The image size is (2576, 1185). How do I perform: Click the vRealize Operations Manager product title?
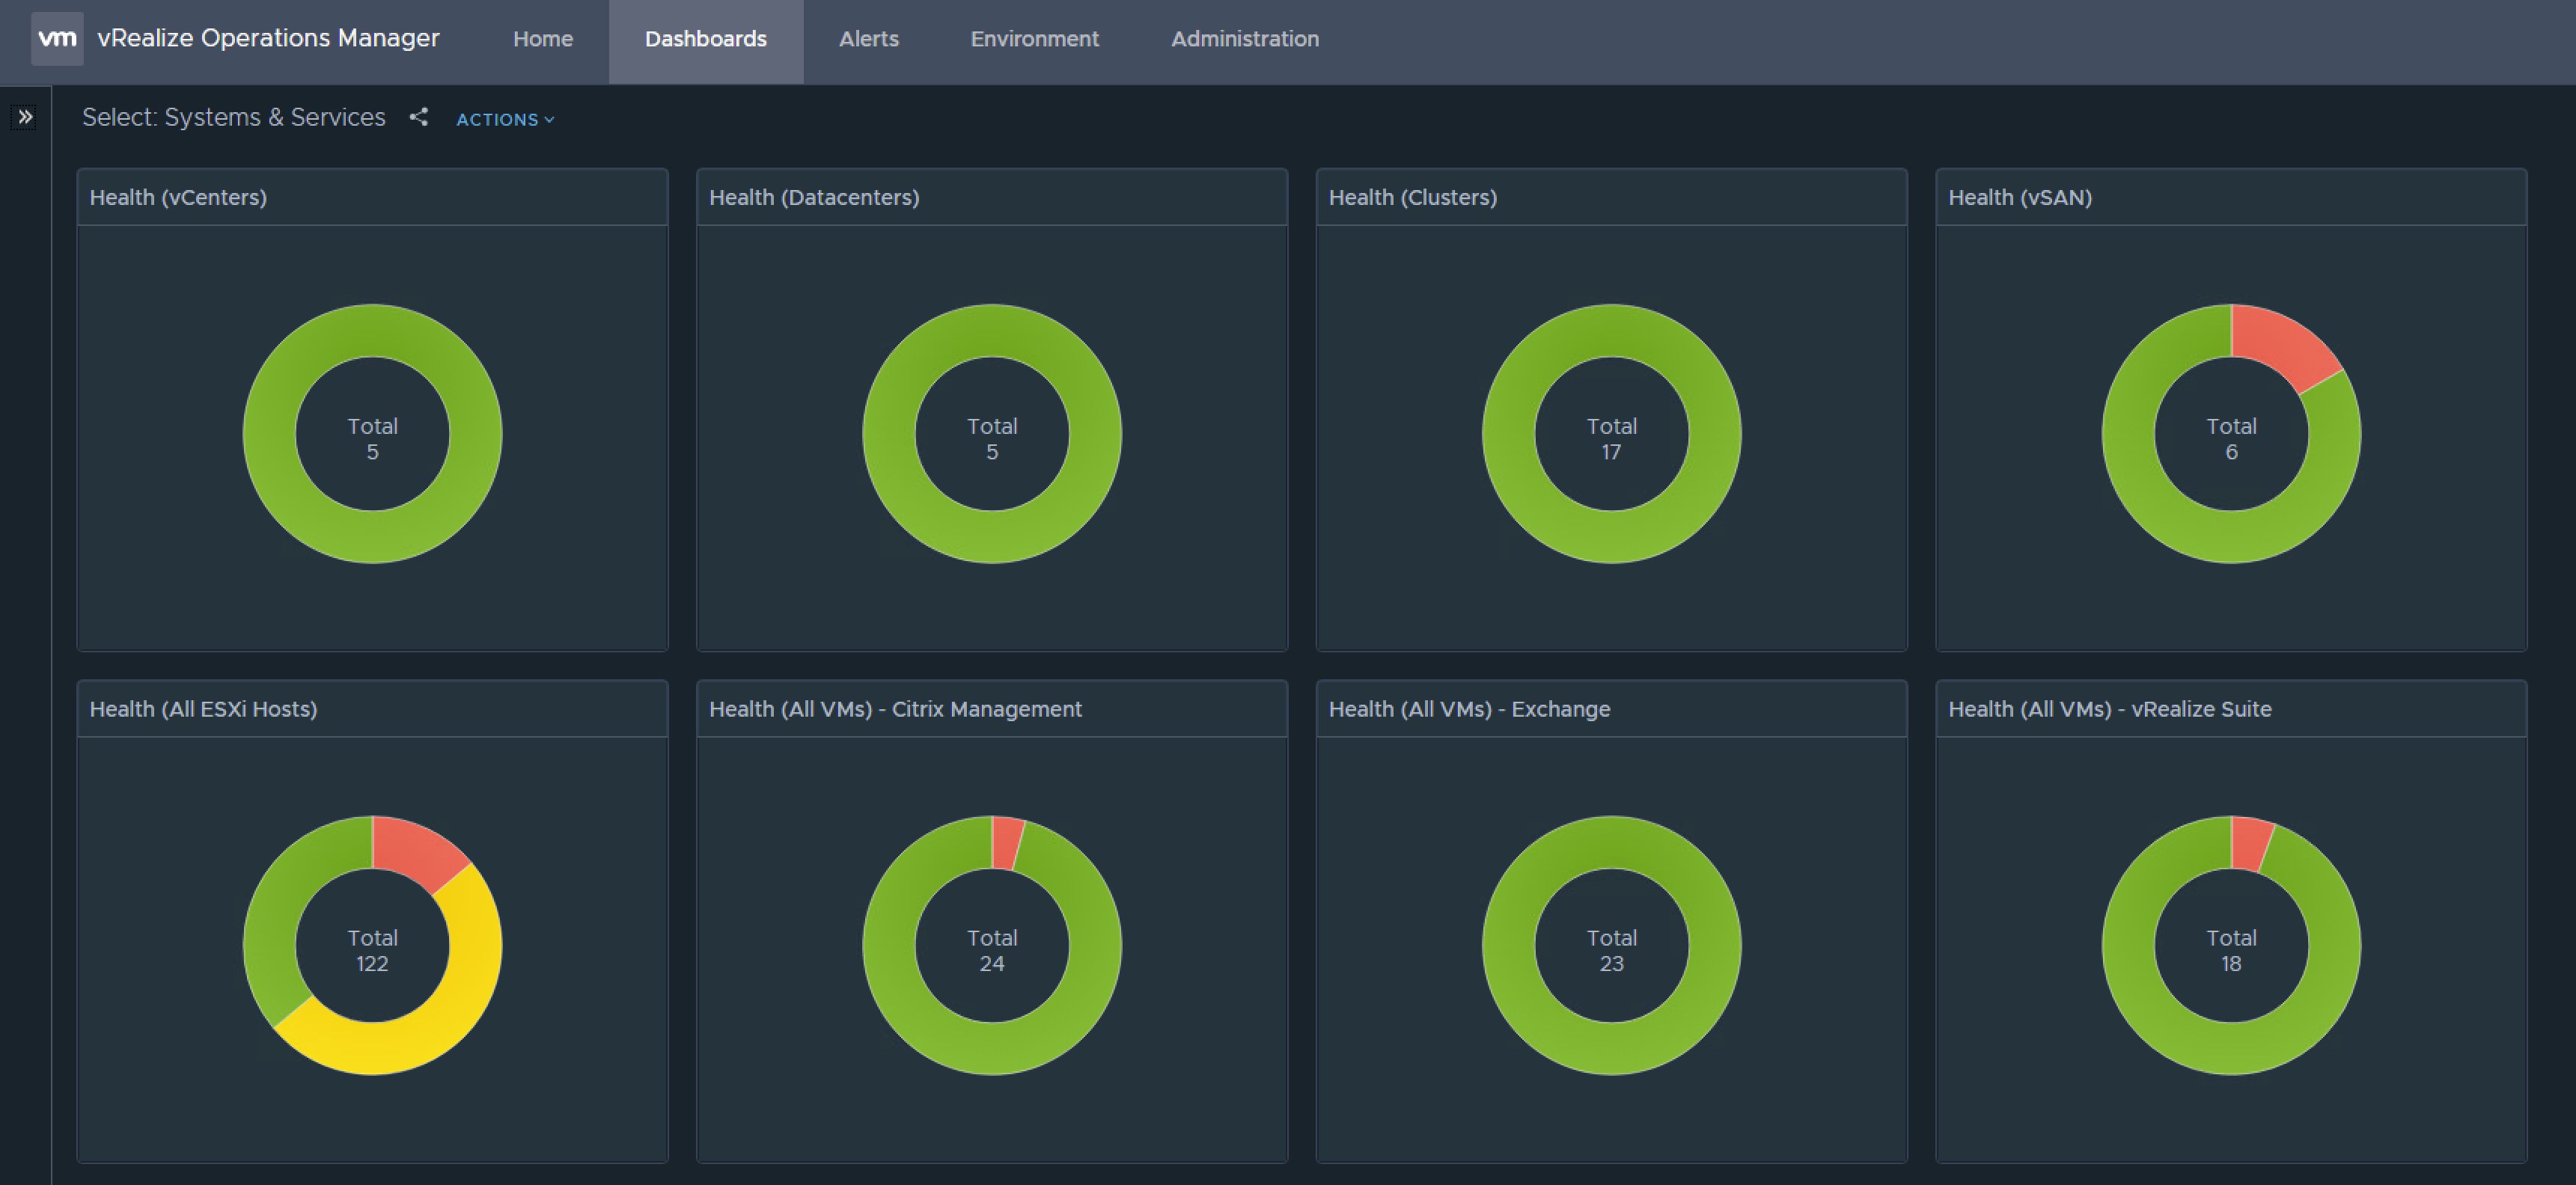268,38
